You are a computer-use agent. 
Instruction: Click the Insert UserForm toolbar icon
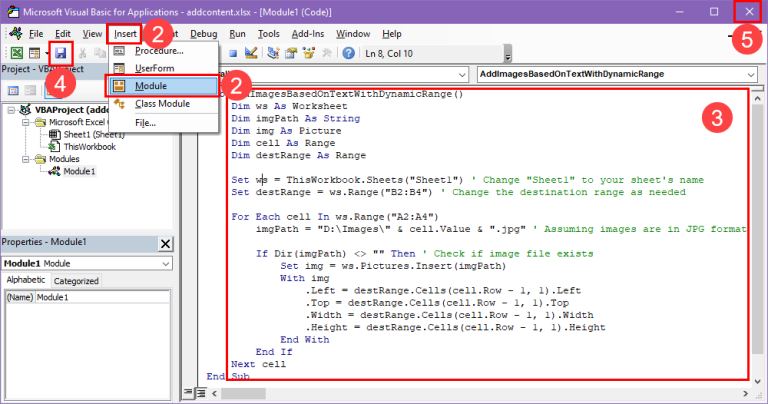tap(34, 53)
